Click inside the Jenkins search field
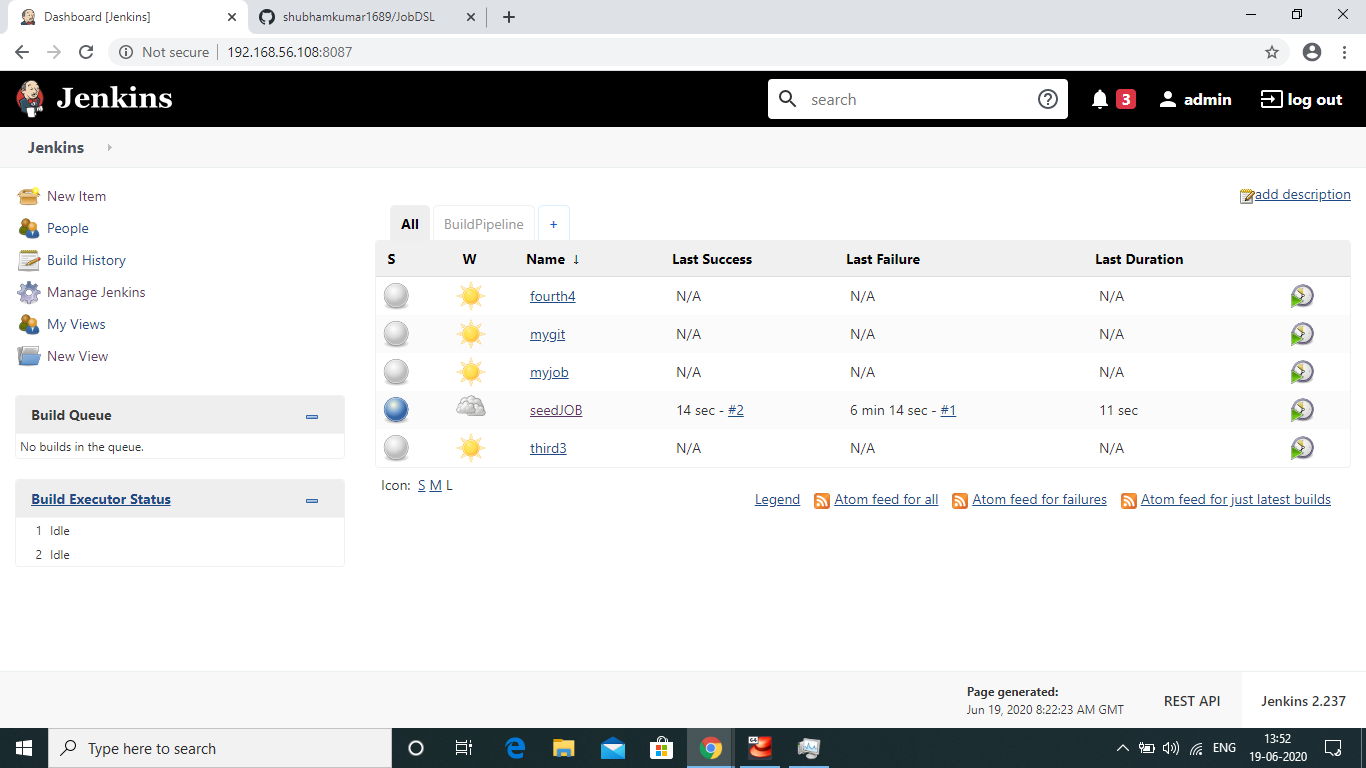The height and width of the screenshot is (768, 1366). point(900,99)
